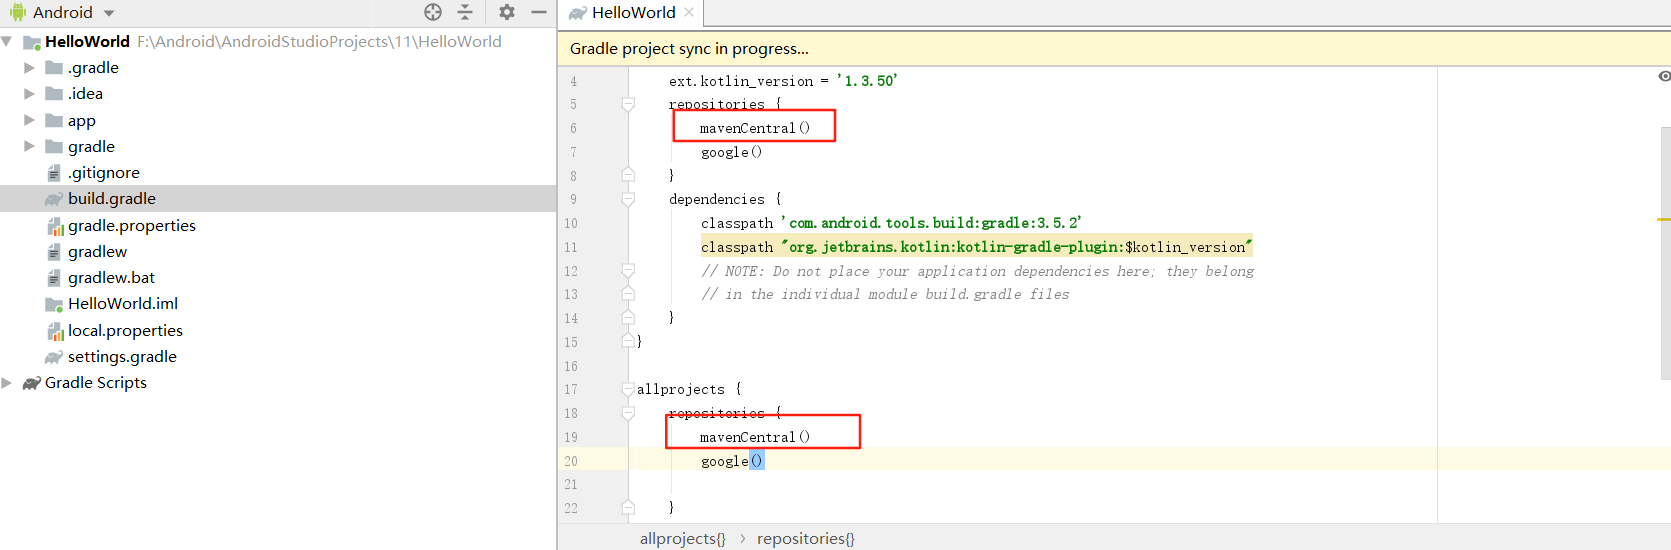Toggle code fold at line 12 comment
Screen dimensions: 1671x550
628,271
